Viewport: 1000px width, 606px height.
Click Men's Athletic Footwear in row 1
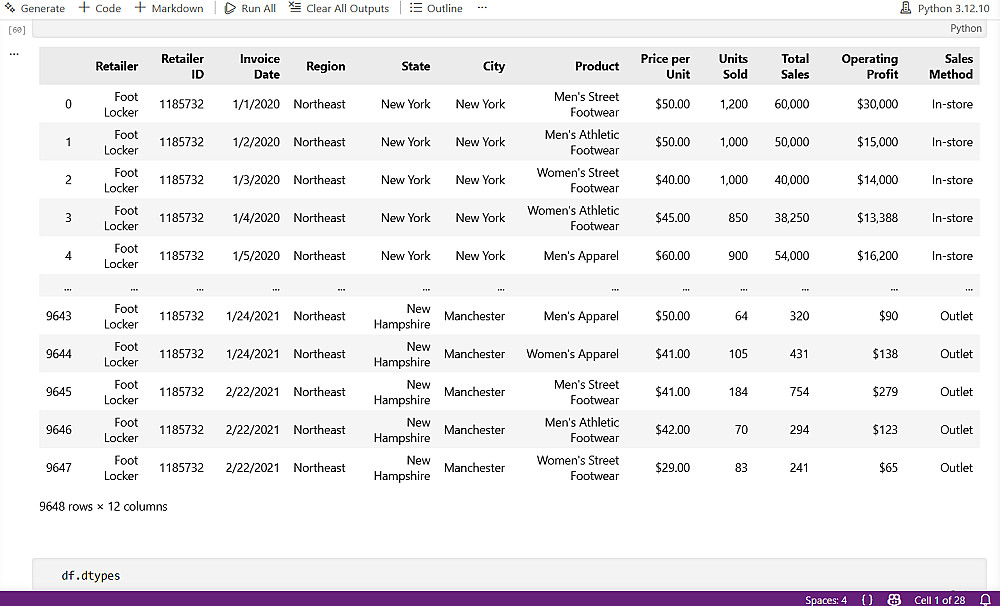582,142
